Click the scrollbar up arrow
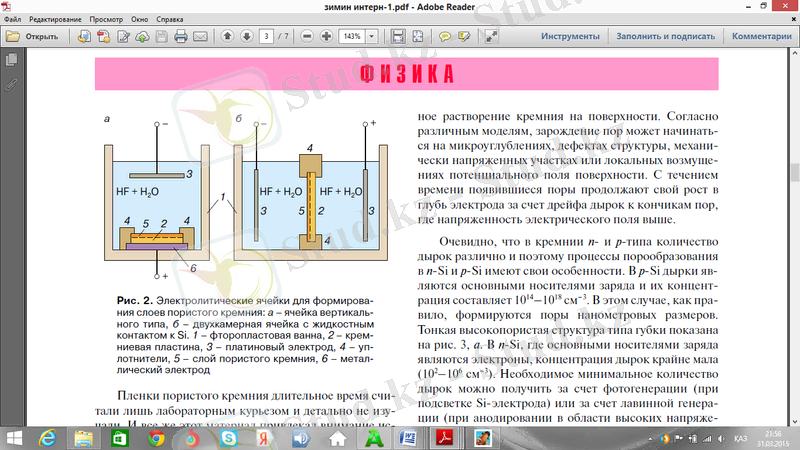 795,52
